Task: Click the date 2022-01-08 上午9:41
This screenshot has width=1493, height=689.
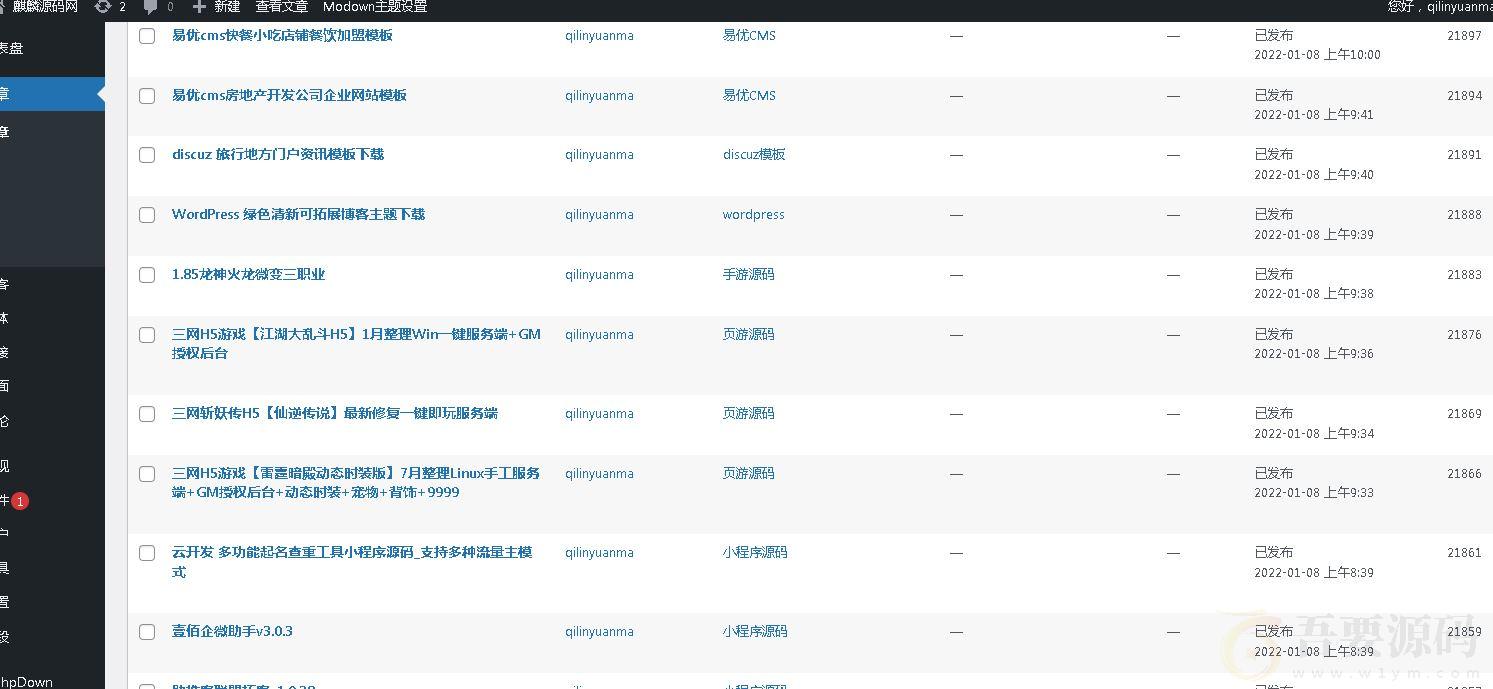Action: [1314, 115]
